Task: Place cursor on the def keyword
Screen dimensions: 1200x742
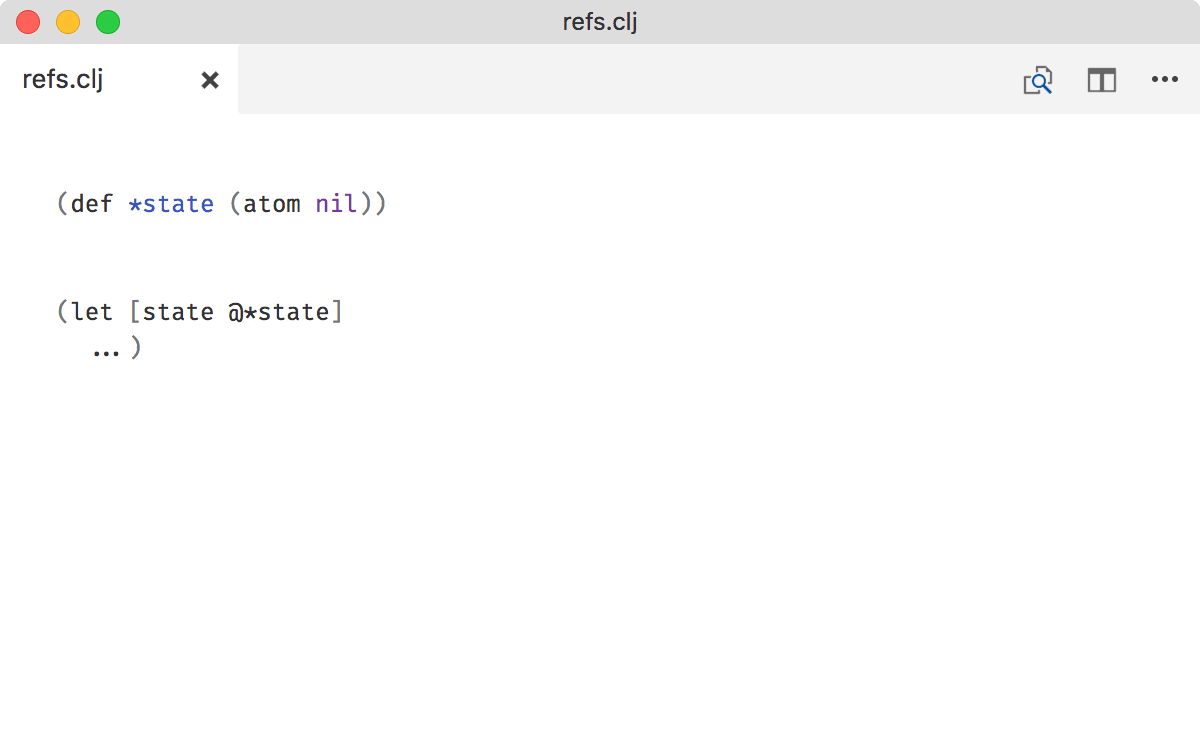Action: tap(92, 204)
